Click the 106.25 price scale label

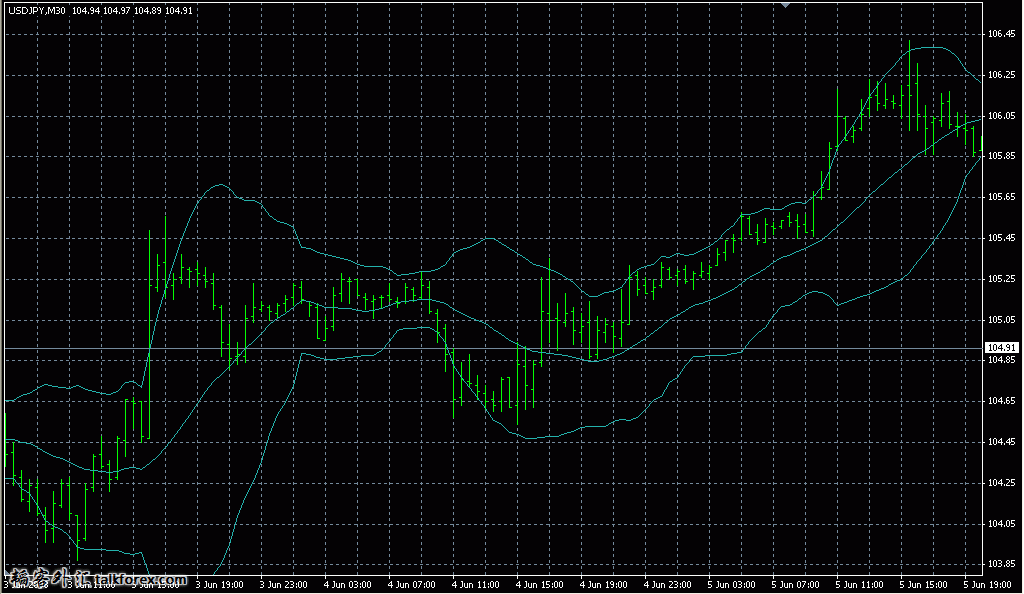coord(1001,75)
